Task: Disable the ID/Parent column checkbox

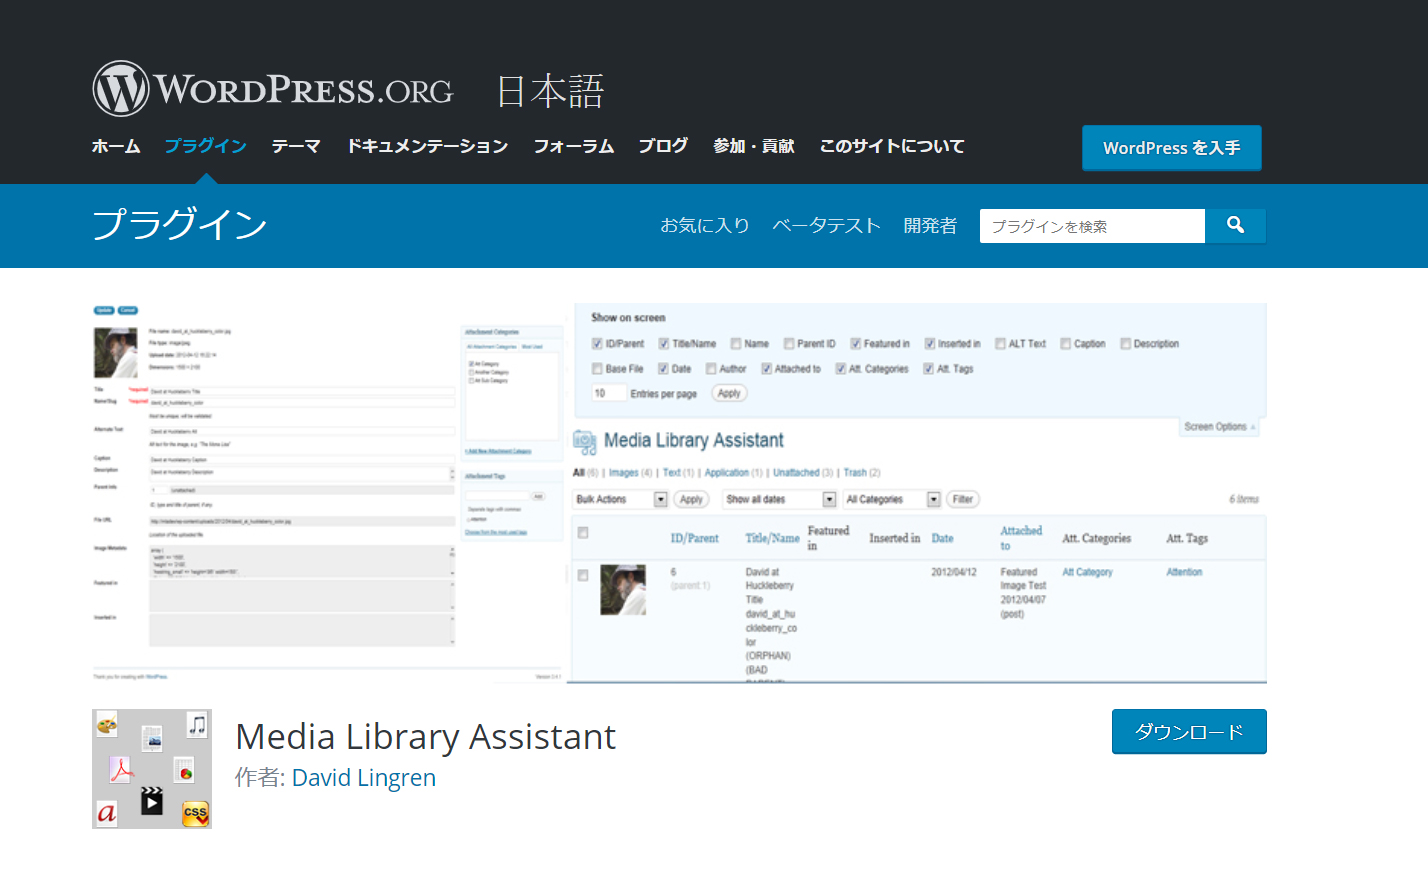Action: pos(595,343)
